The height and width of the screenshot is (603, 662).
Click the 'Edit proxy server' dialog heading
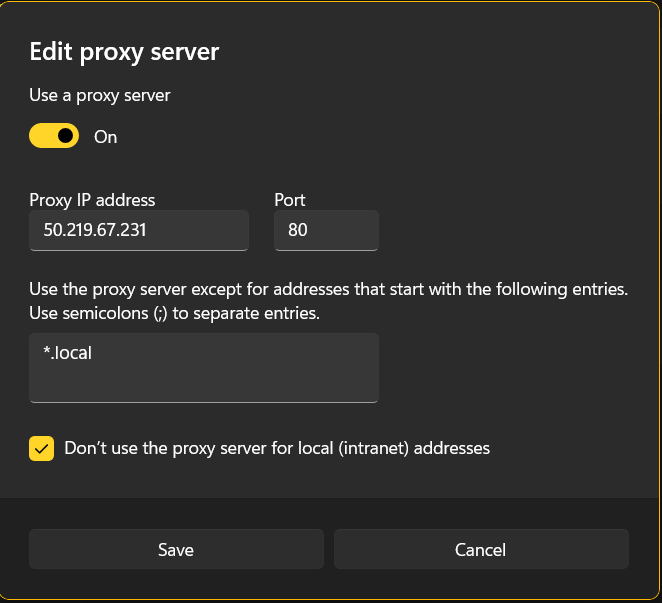tap(124, 52)
